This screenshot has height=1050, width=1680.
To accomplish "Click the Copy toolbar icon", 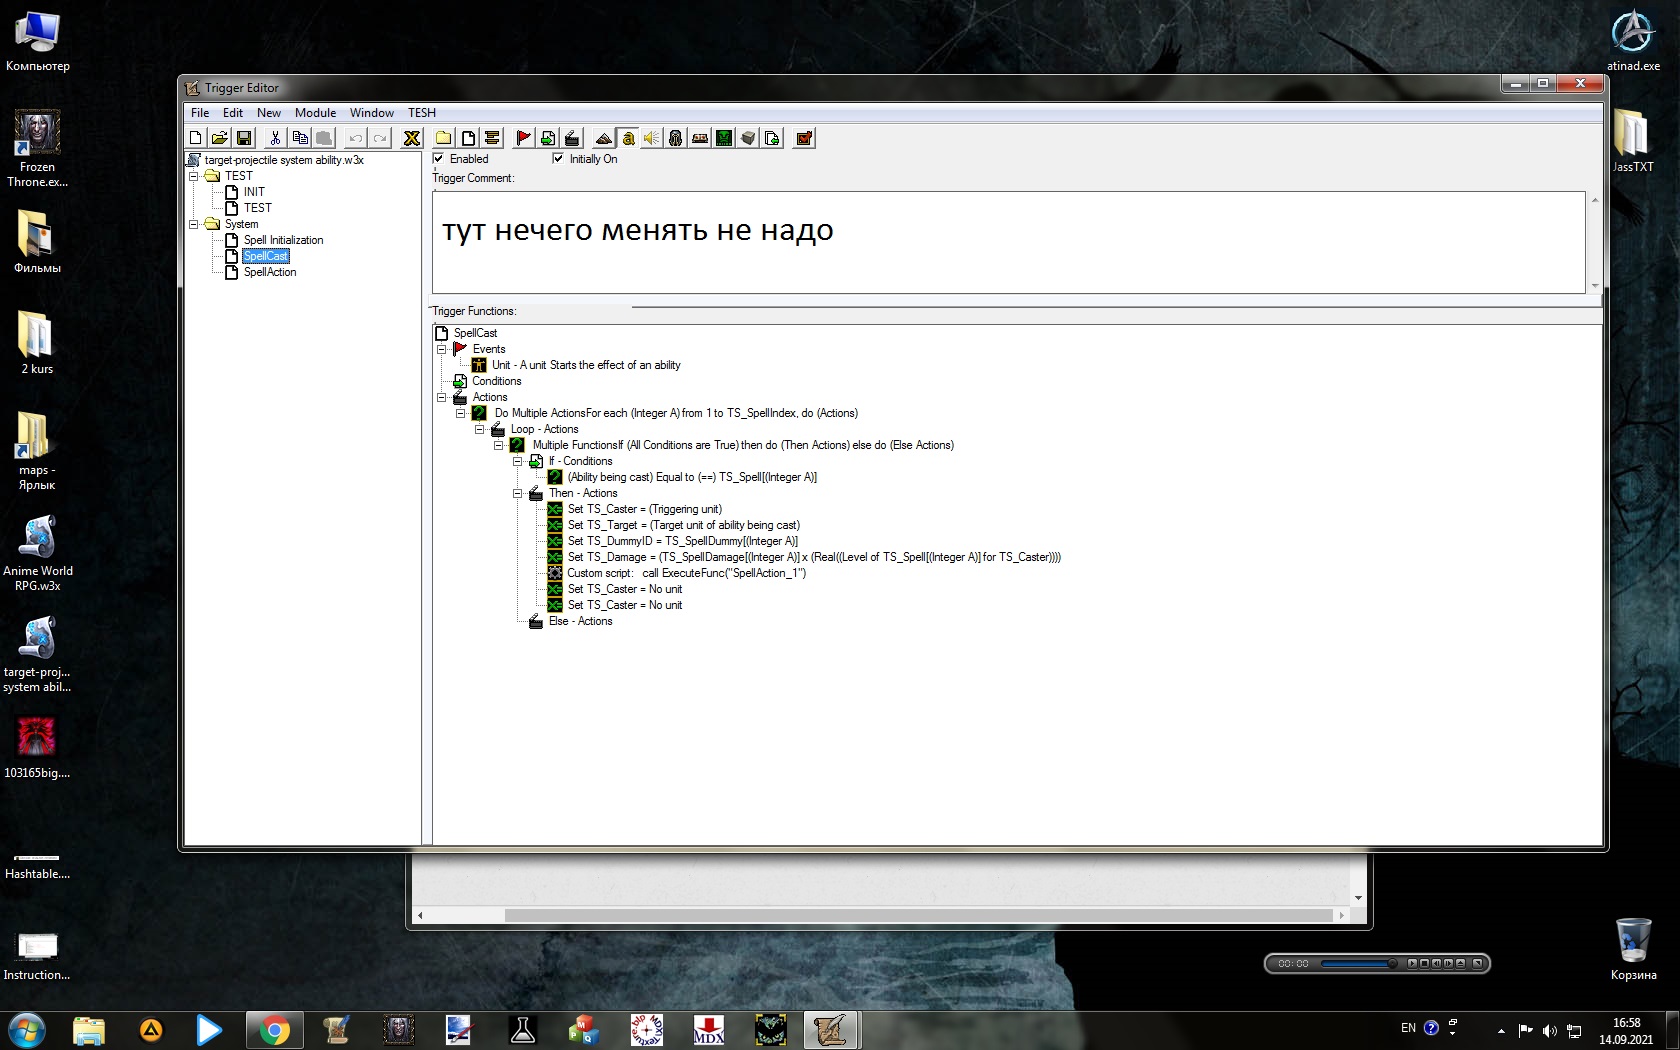I will [x=299, y=138].
